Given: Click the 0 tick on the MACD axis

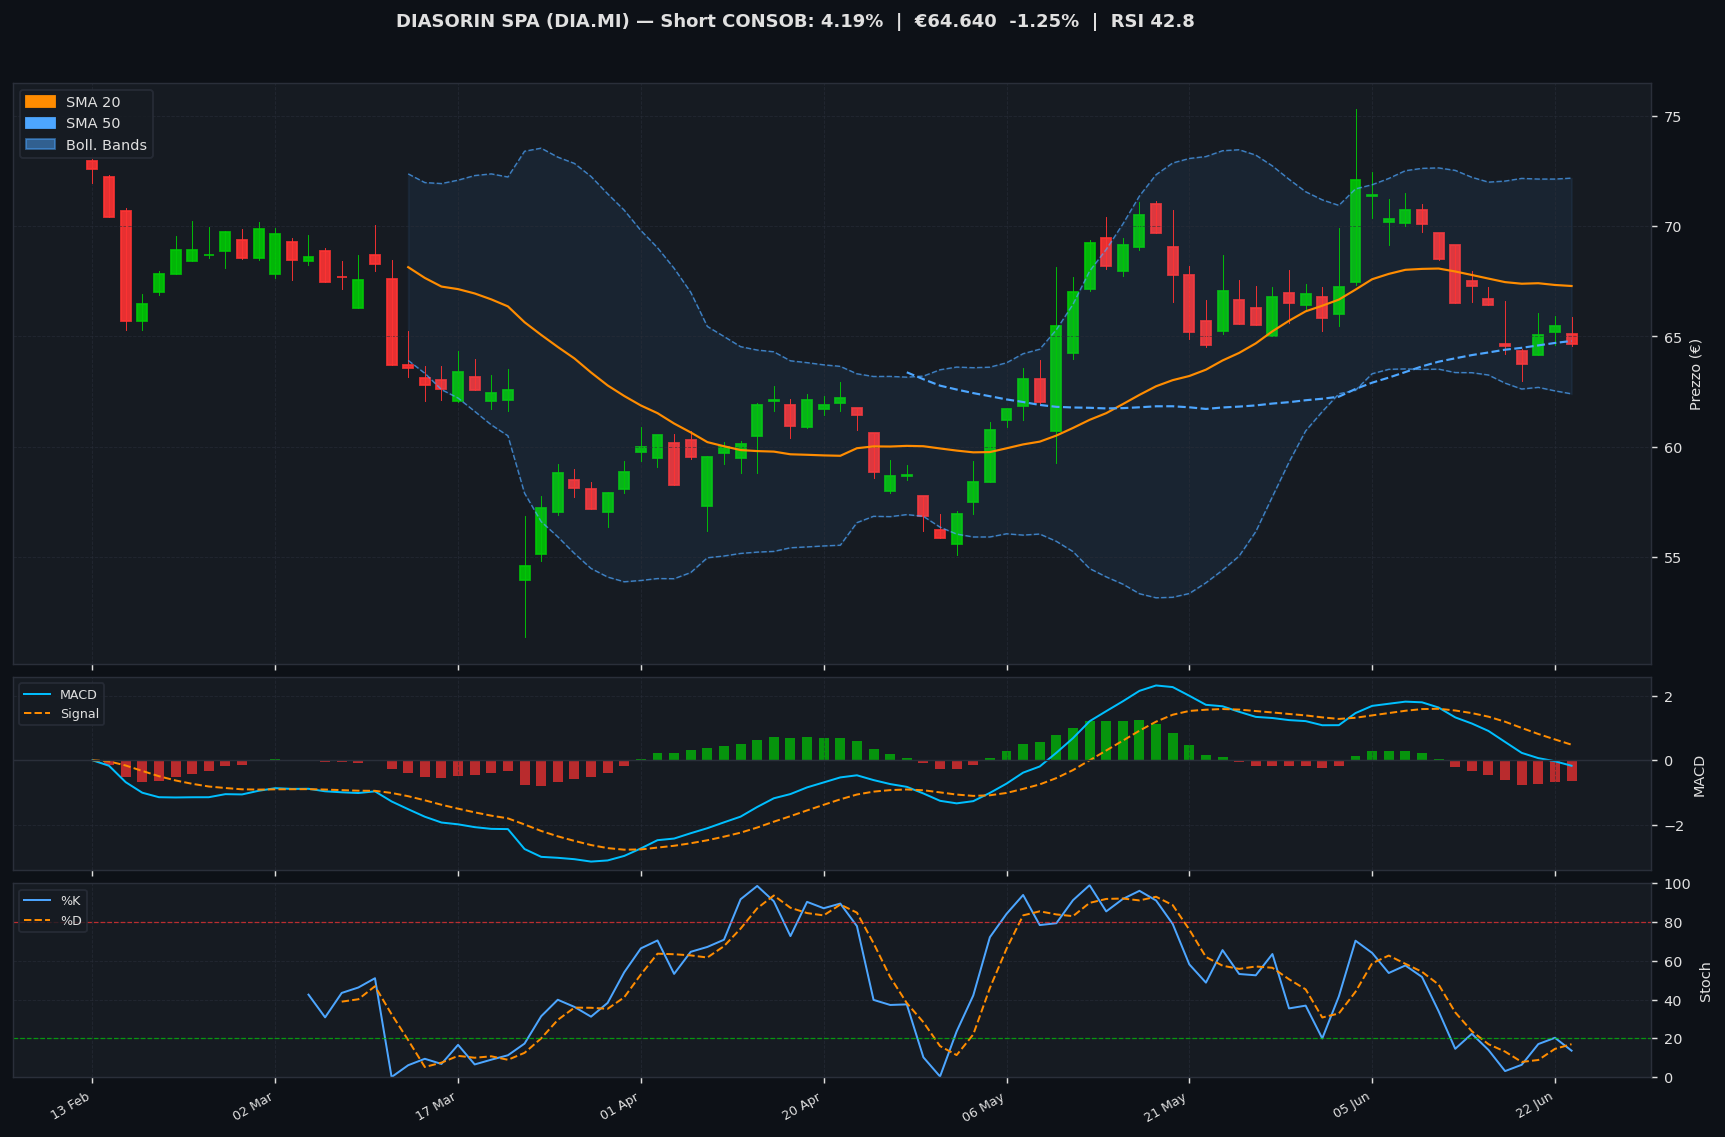Looking at the screenshot, I should pyautogui.click(x=1666, y=761).
